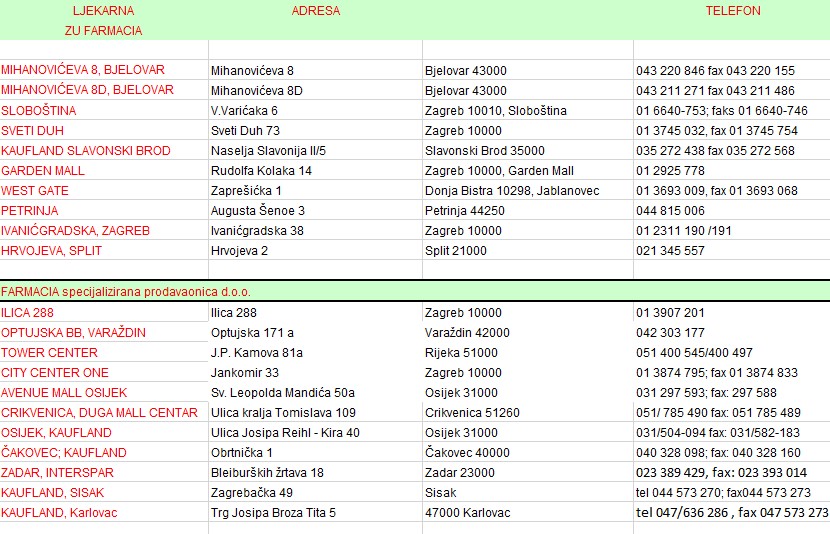Screen dimensions: 830x534
Task: Select the WEST GATE pharmacy entry
Action: click(35, 191)
